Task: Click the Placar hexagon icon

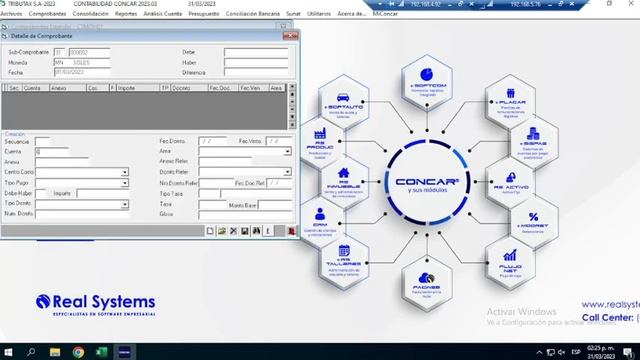Action: (x=510, y=102)
